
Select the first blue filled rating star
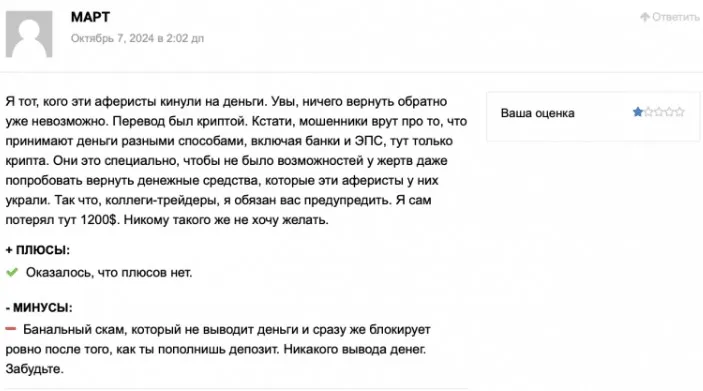tap(638, 112)
